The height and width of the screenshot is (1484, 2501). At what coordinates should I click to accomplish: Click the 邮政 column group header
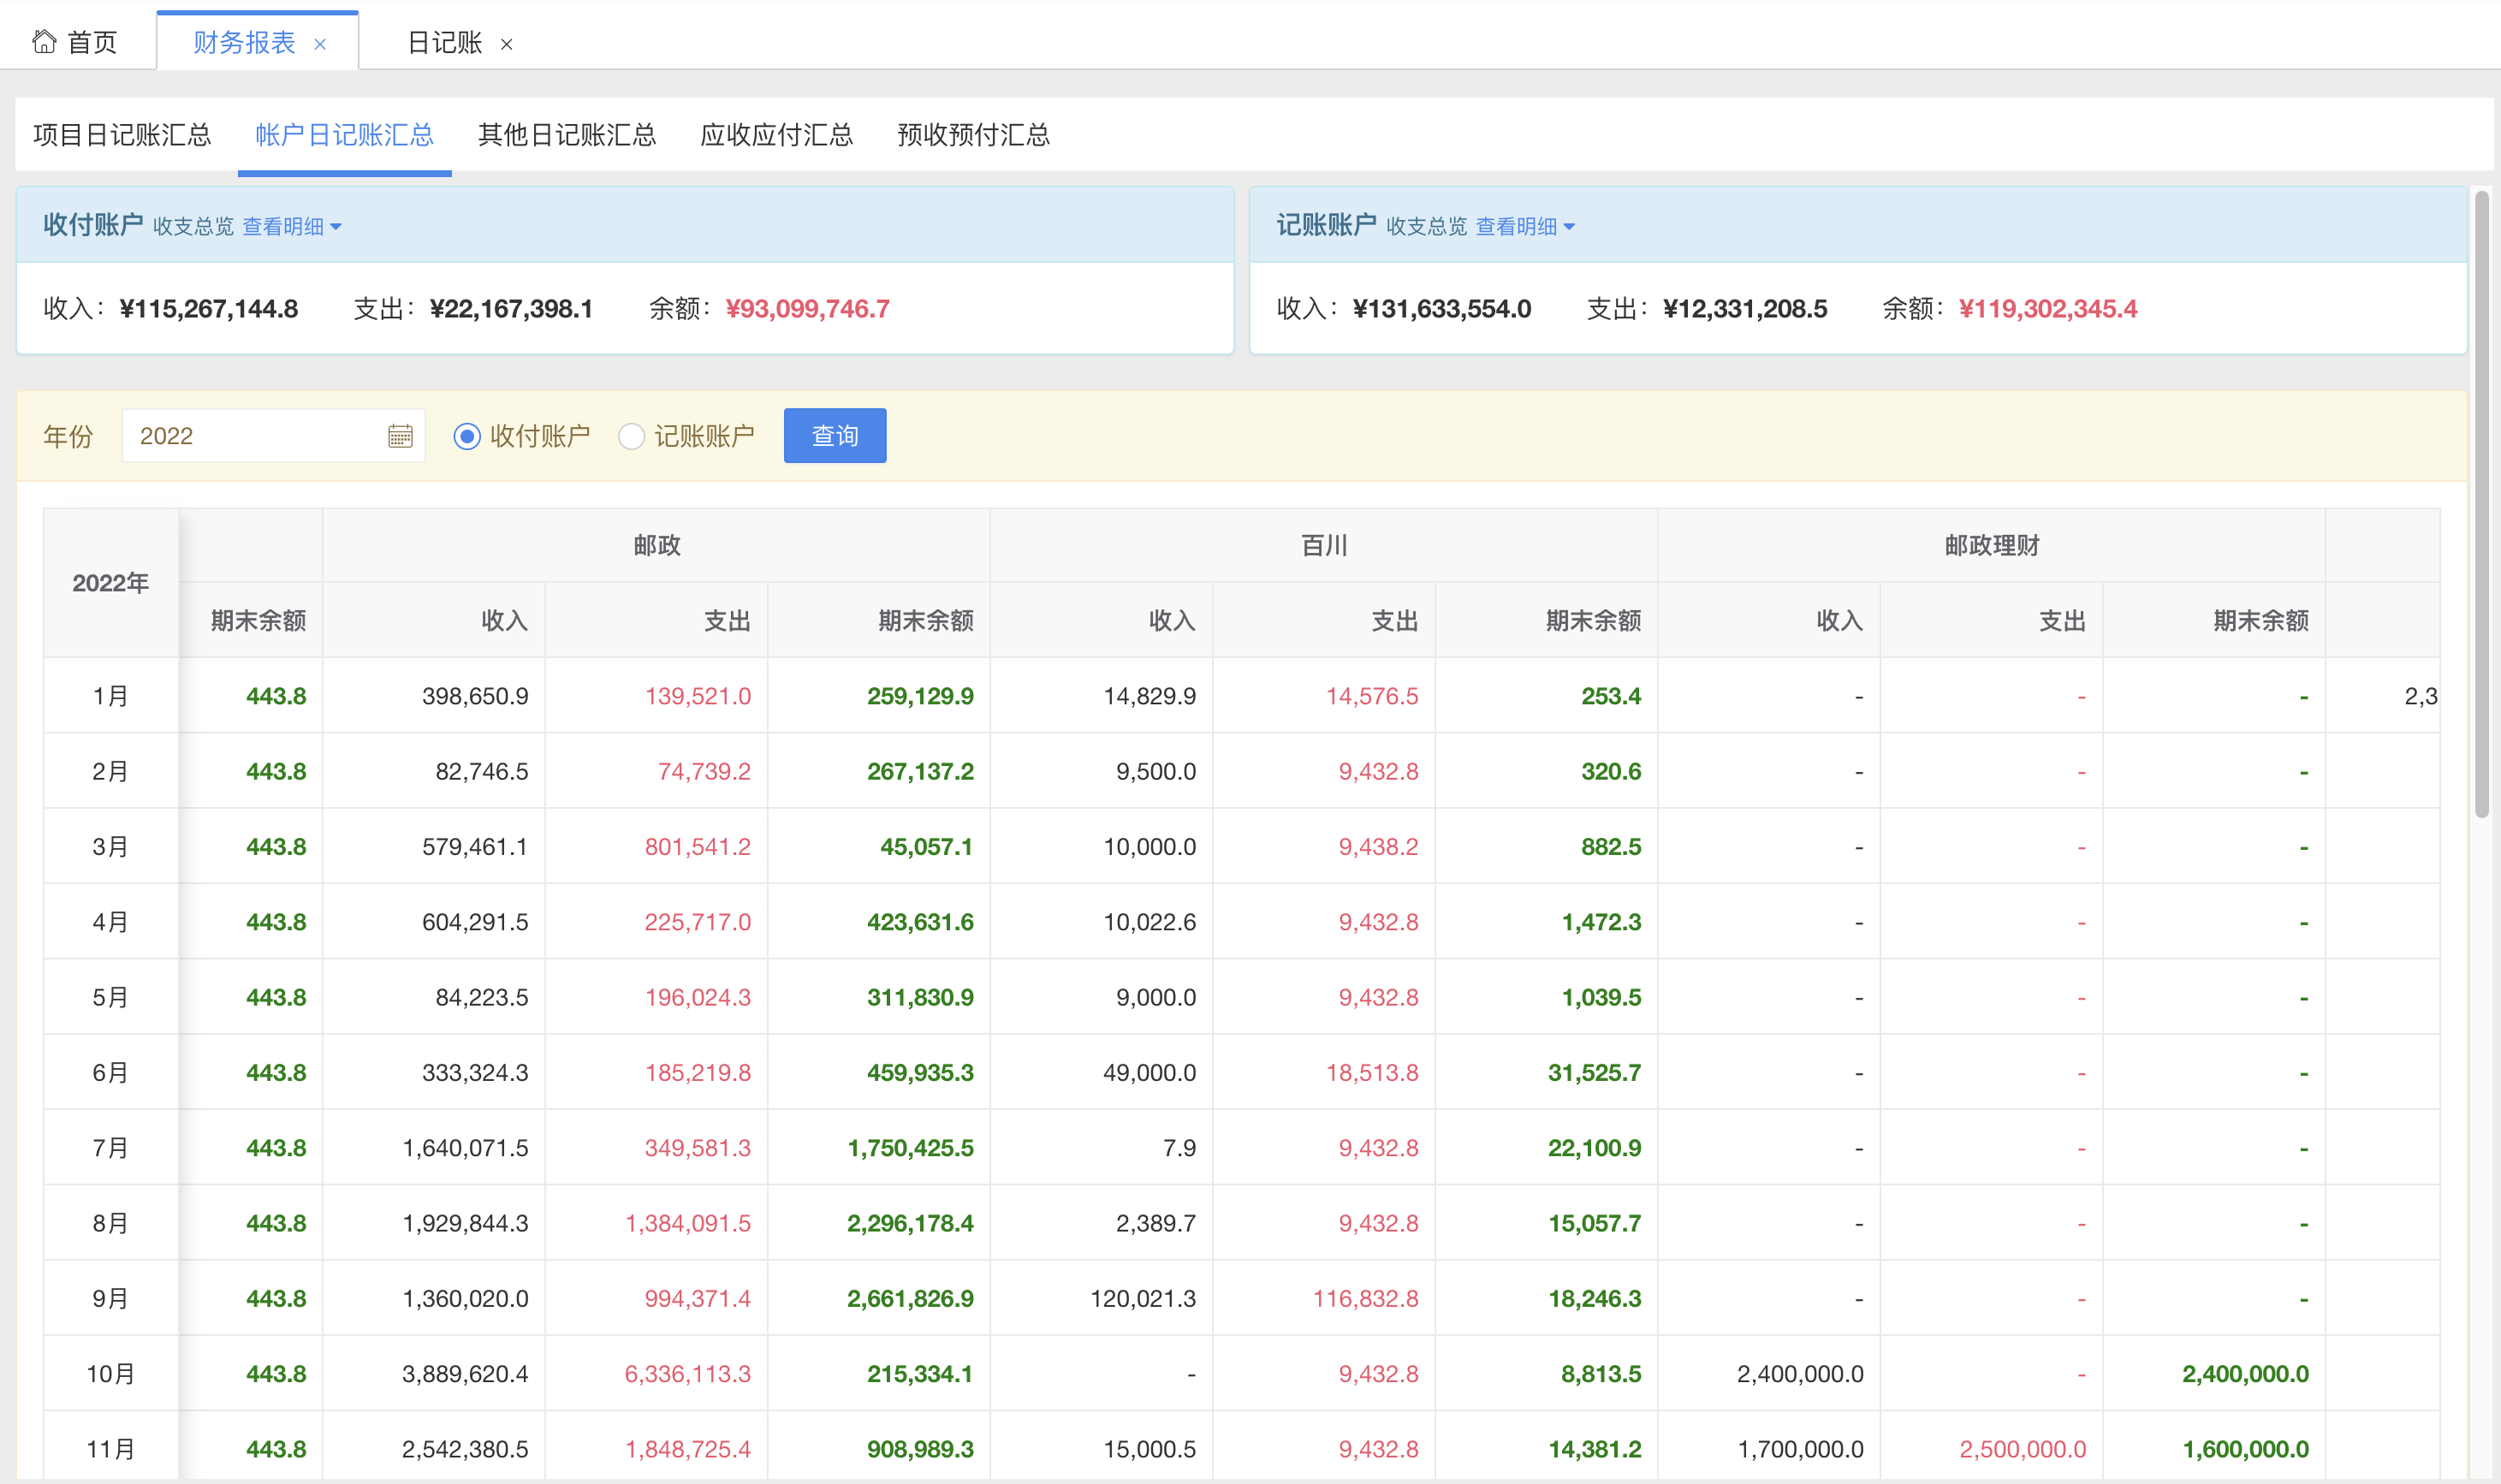656,545
